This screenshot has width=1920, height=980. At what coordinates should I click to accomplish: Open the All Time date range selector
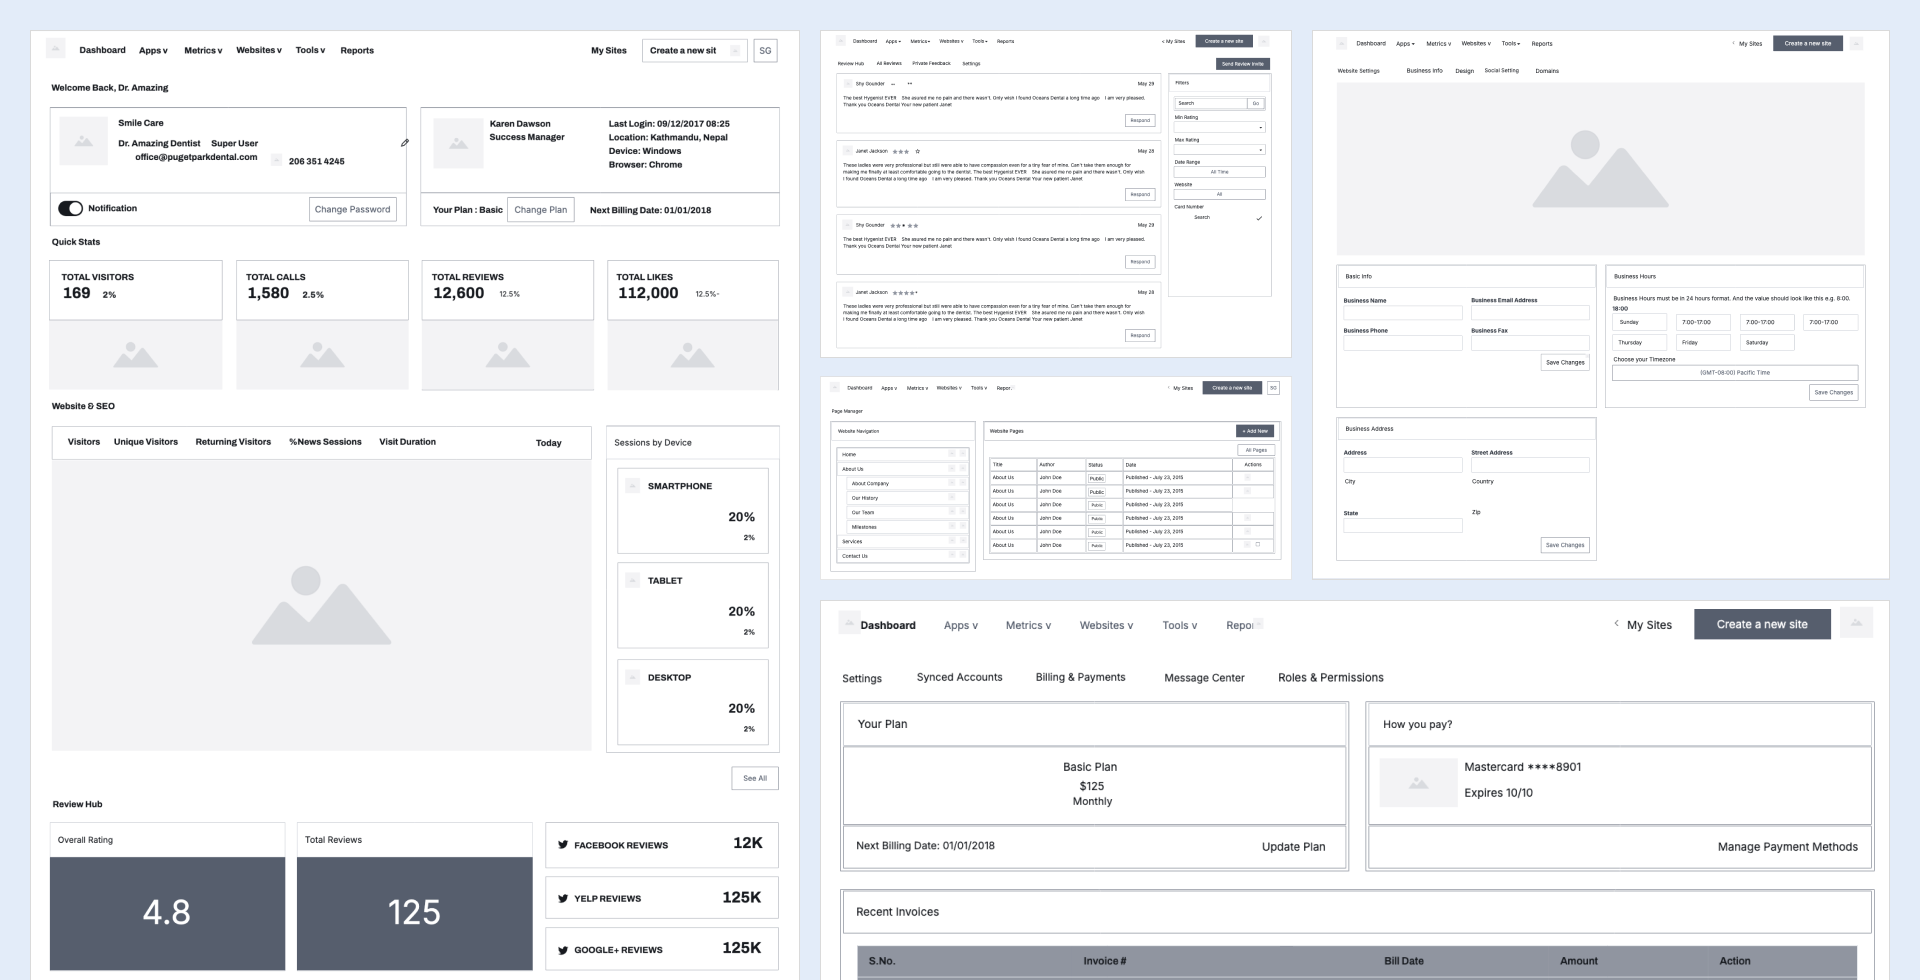[x=1219, y=172]
